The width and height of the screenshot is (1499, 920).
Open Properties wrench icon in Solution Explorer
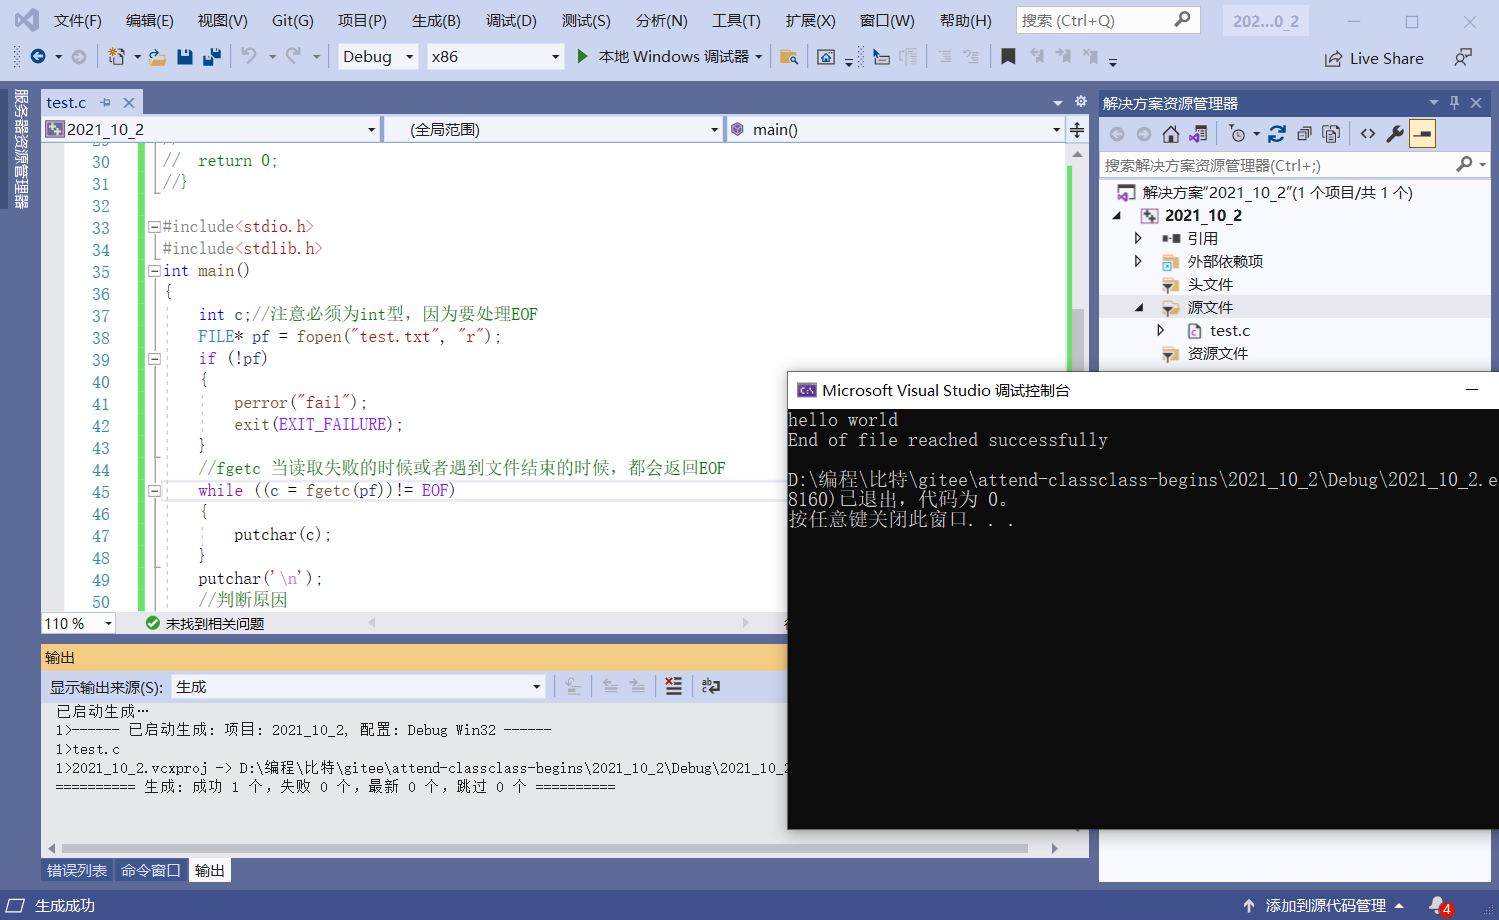pos(1395,134)
